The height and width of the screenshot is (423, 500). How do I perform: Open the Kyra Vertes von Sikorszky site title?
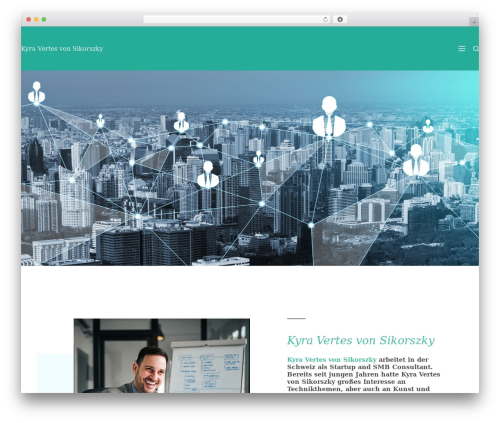(62, 49)
